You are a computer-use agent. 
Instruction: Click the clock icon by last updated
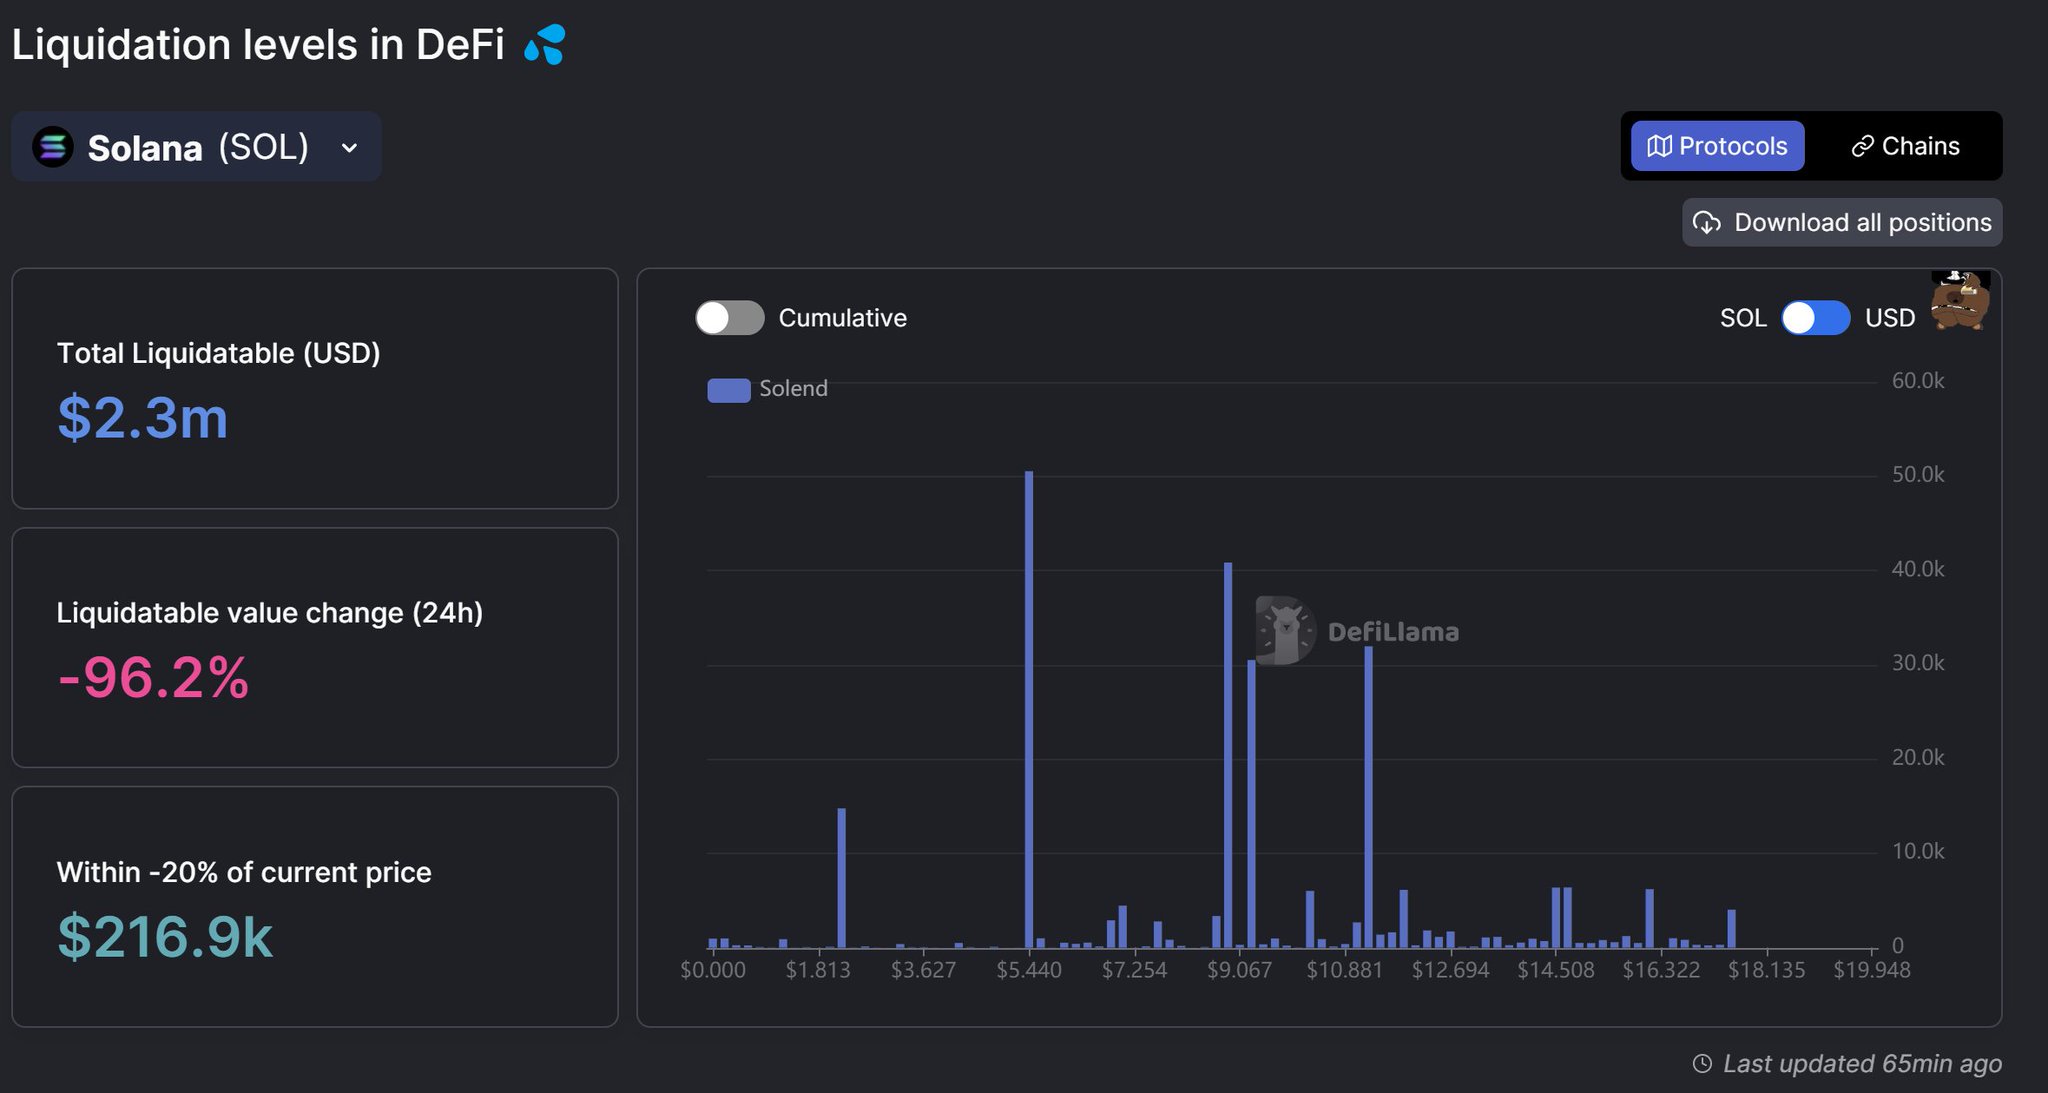(1701, 1064)
